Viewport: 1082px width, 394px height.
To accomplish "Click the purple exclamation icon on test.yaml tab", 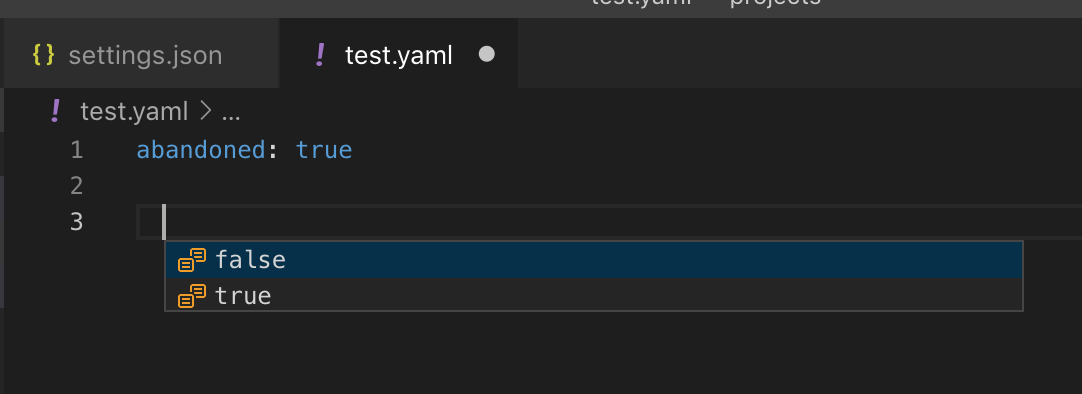I will (319, 55).
